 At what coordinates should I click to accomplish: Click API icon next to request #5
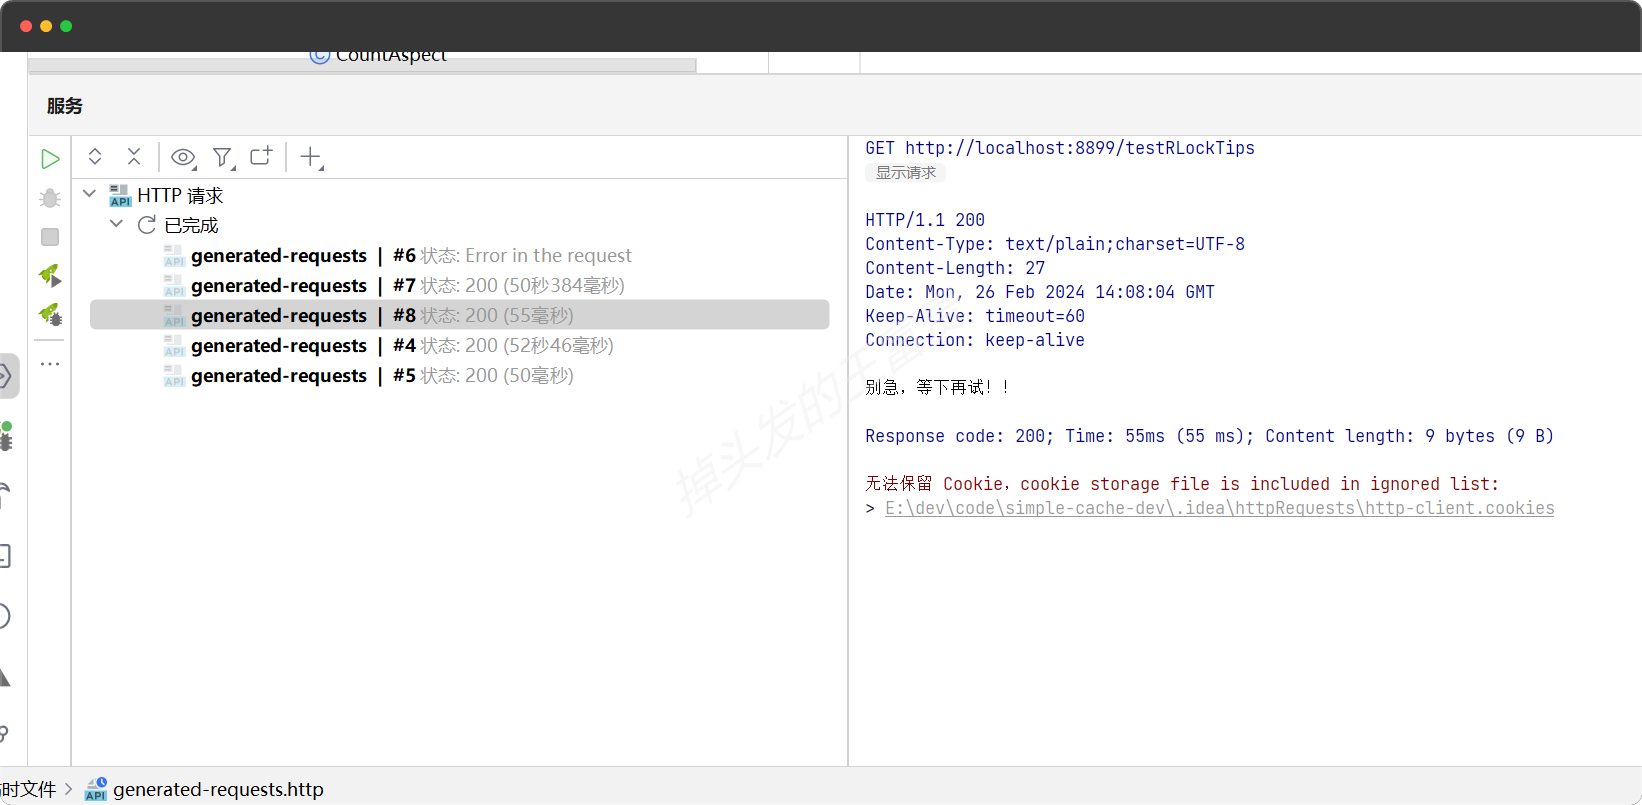coord(174,376)
